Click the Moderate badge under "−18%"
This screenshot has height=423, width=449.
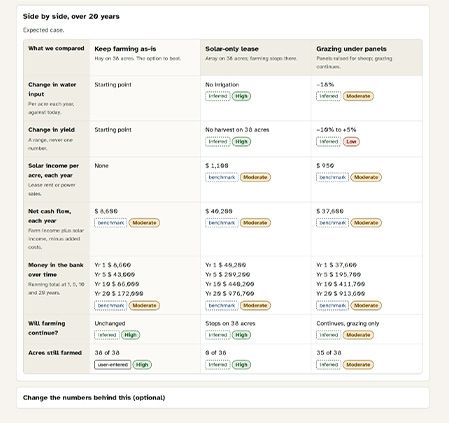[358, 96]
